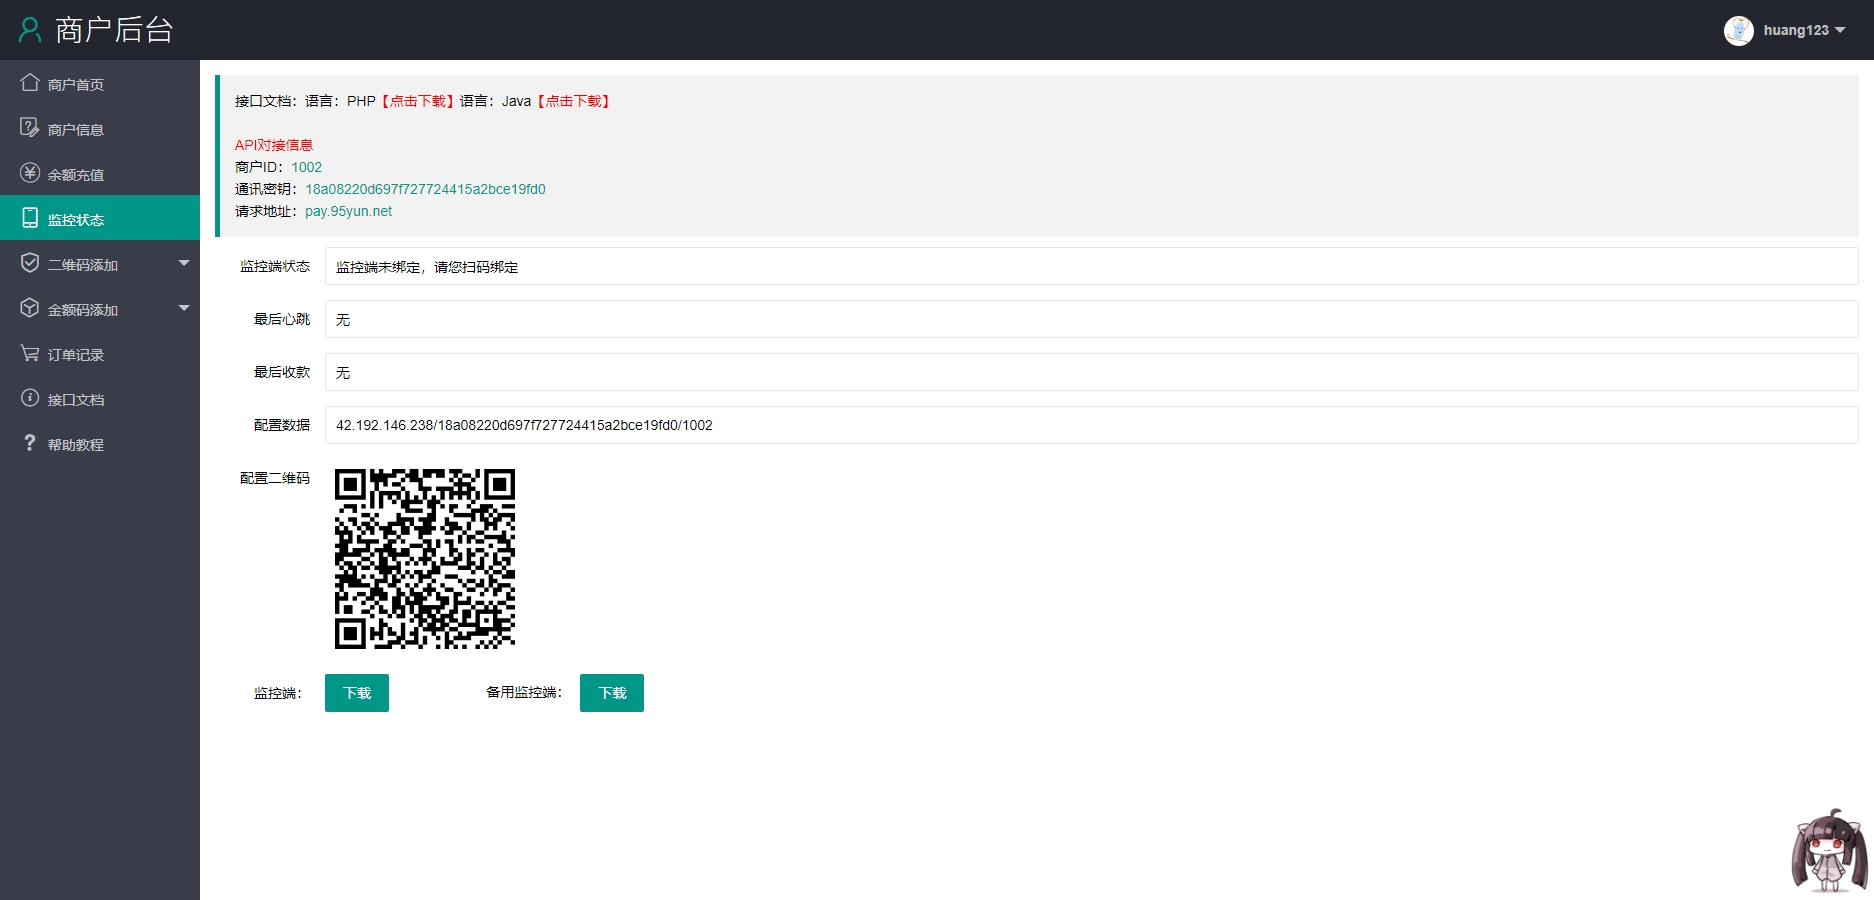Click the cart icon beside 订单记录
Image resolution: width=1874 pixels, height=900 pixels.
(x=30, y=353)
